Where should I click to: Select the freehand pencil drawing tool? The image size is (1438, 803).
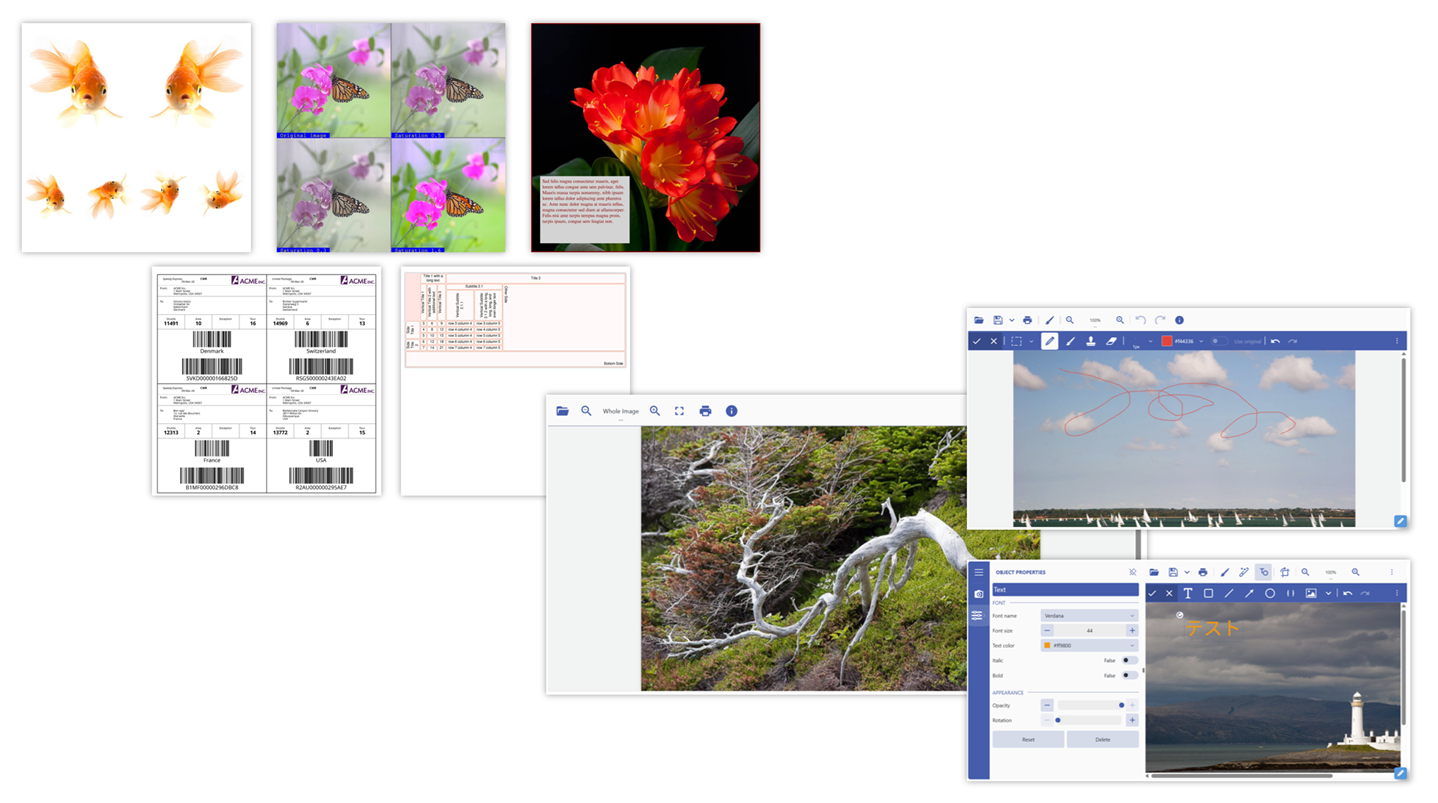(1048, 341)
